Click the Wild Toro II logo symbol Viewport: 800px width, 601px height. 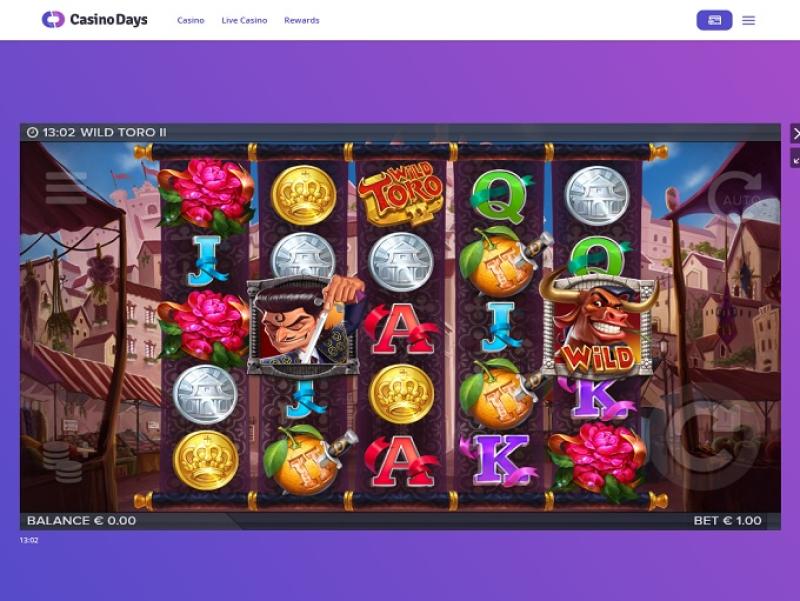tap(401, 194)
